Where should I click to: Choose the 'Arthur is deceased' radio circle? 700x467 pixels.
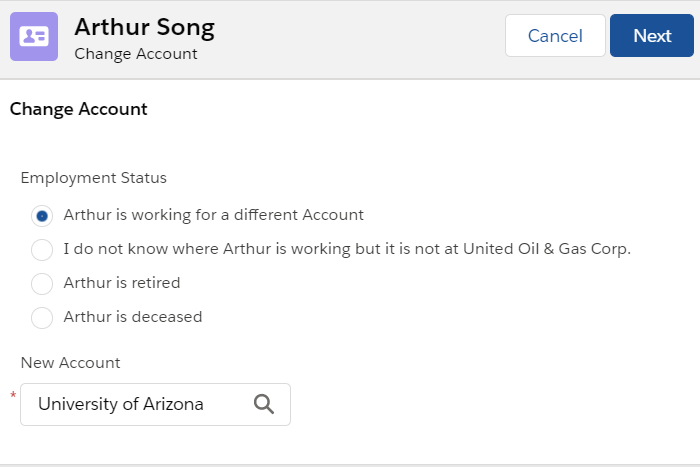point(42,317)
